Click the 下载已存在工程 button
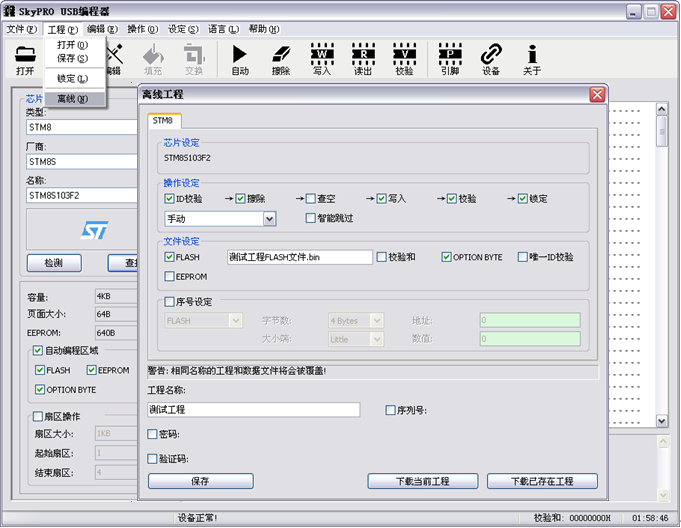 [542, 481]
